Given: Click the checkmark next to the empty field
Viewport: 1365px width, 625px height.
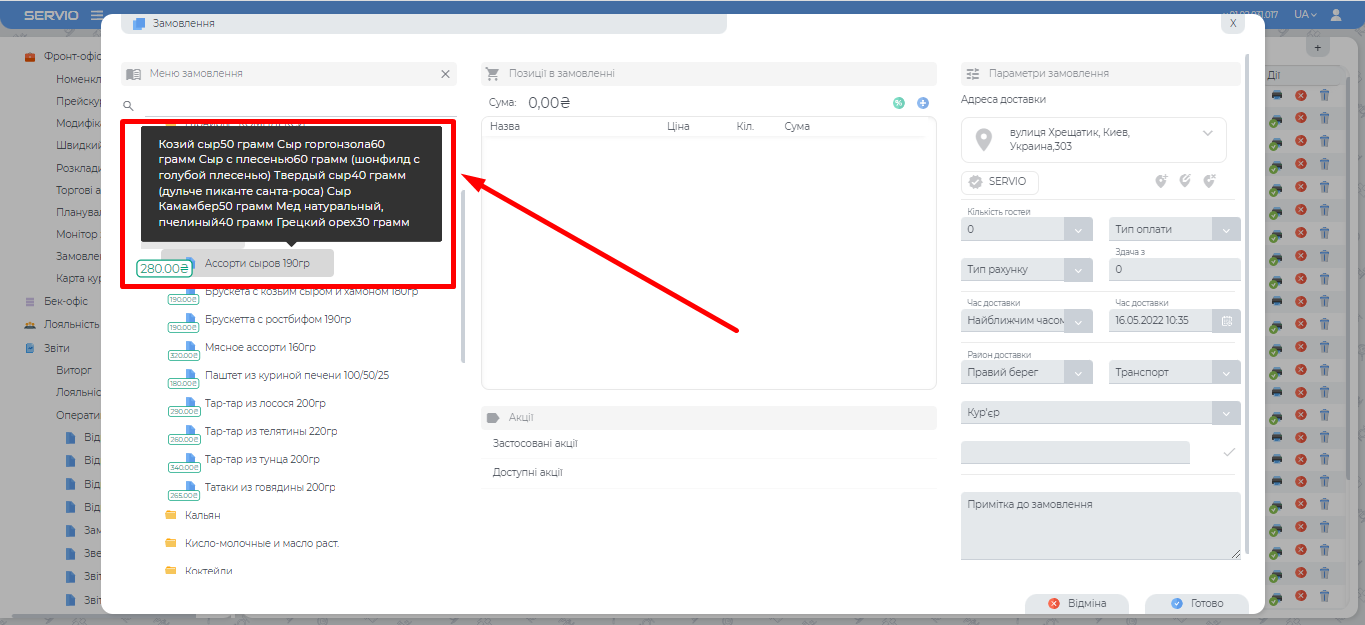Looking at the screenshot, I should coord(1229,452).
